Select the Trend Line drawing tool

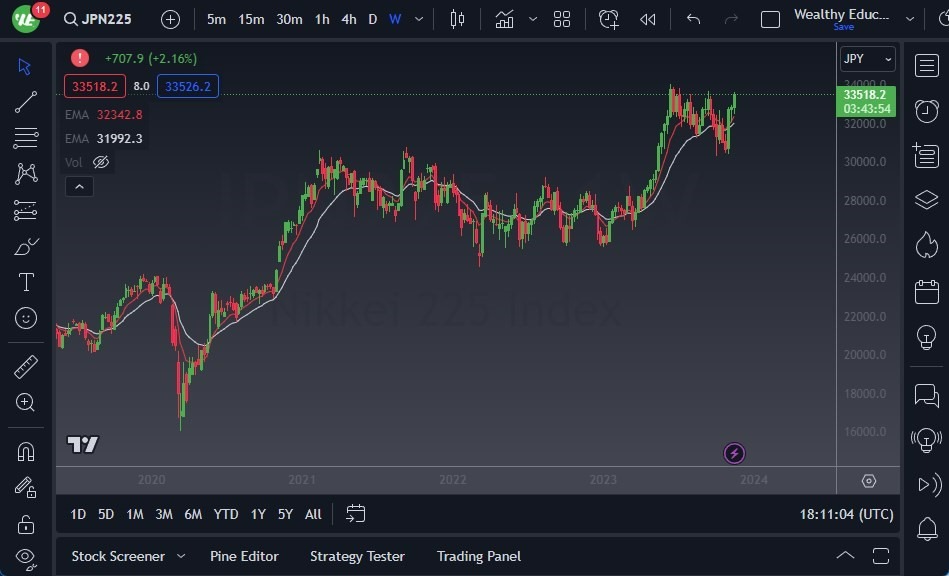coord(26,101)
